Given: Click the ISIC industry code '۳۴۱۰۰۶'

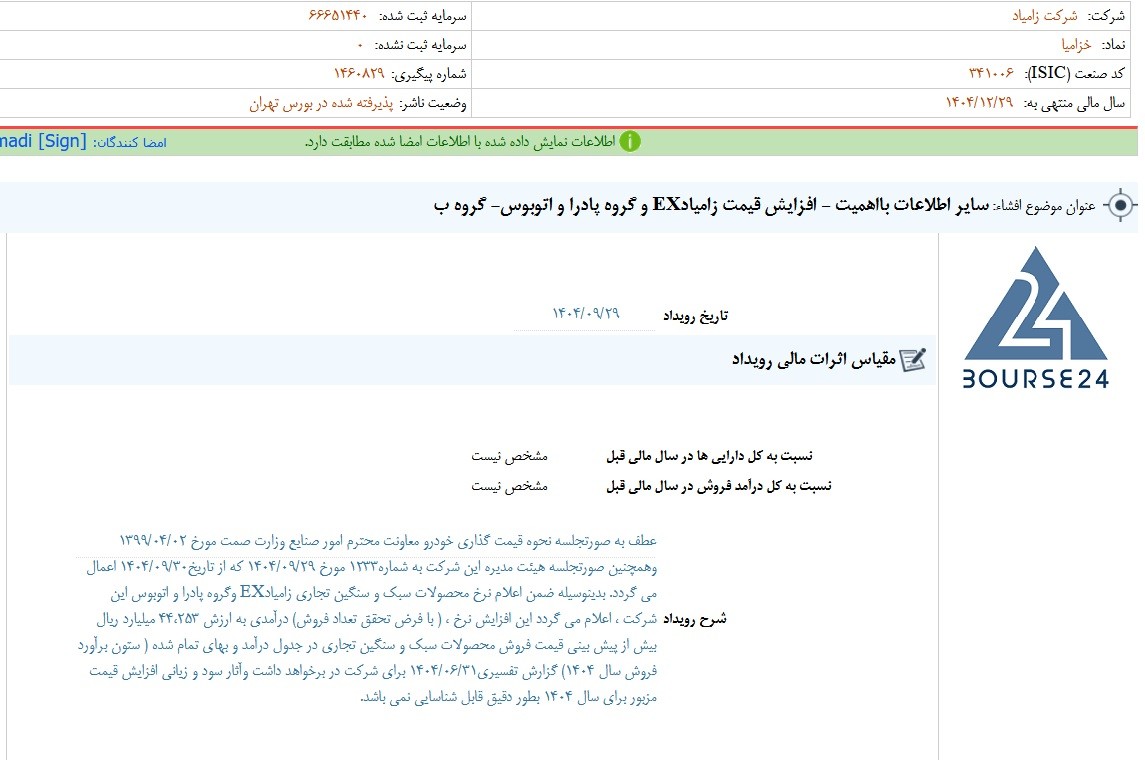Looking at the screenshot, I should (991, 73).
